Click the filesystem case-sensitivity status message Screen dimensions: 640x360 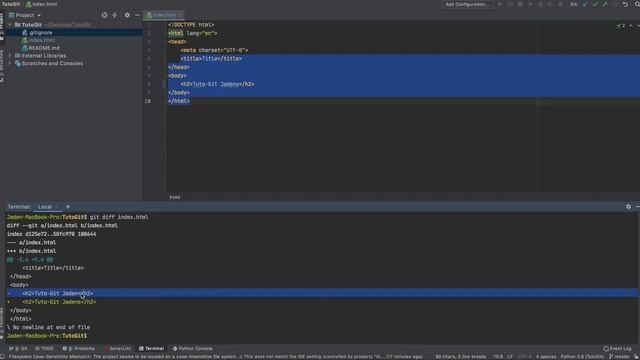click(216, 357)
